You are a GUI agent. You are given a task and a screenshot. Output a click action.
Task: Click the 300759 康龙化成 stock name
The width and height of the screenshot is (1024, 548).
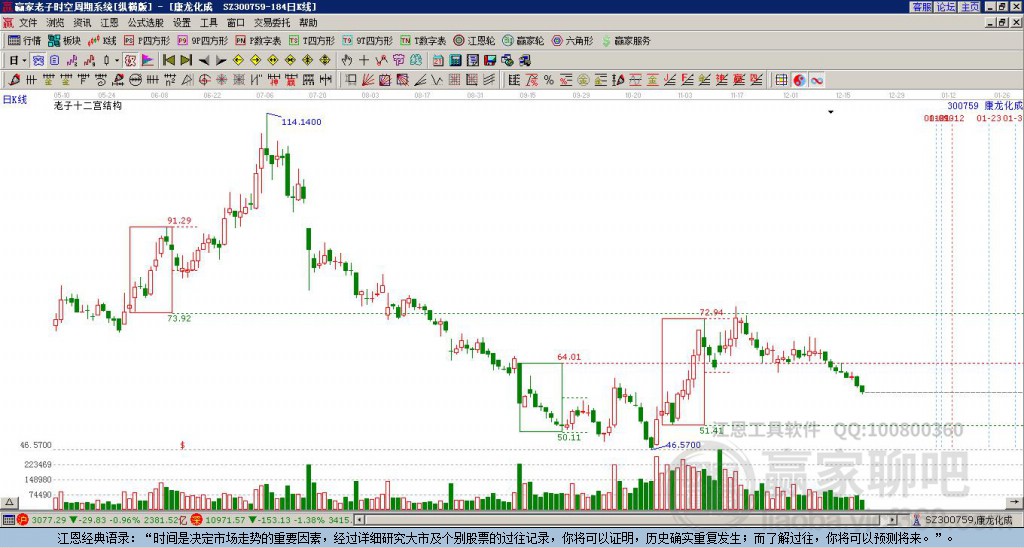coord(985,105)
